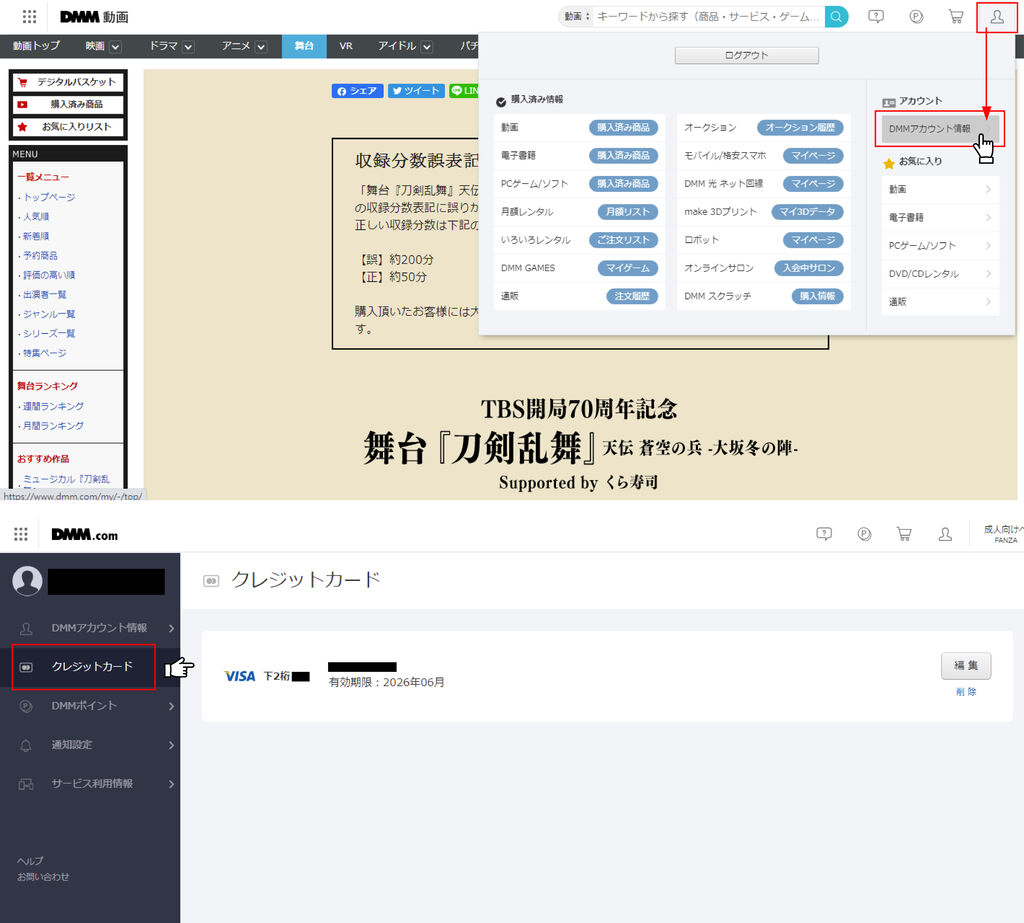Click the user account icon in top DMM動画 header
The width and height of the screenshot is (1024, 923).
[x=997, y=16]
